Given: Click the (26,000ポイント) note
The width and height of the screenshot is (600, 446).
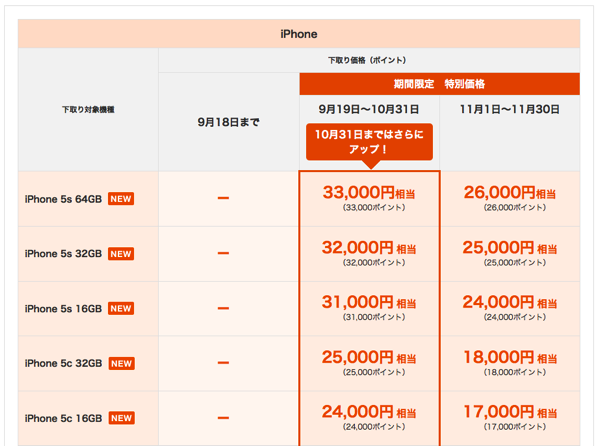Looking at the screenshot, I should coord(515,208).
